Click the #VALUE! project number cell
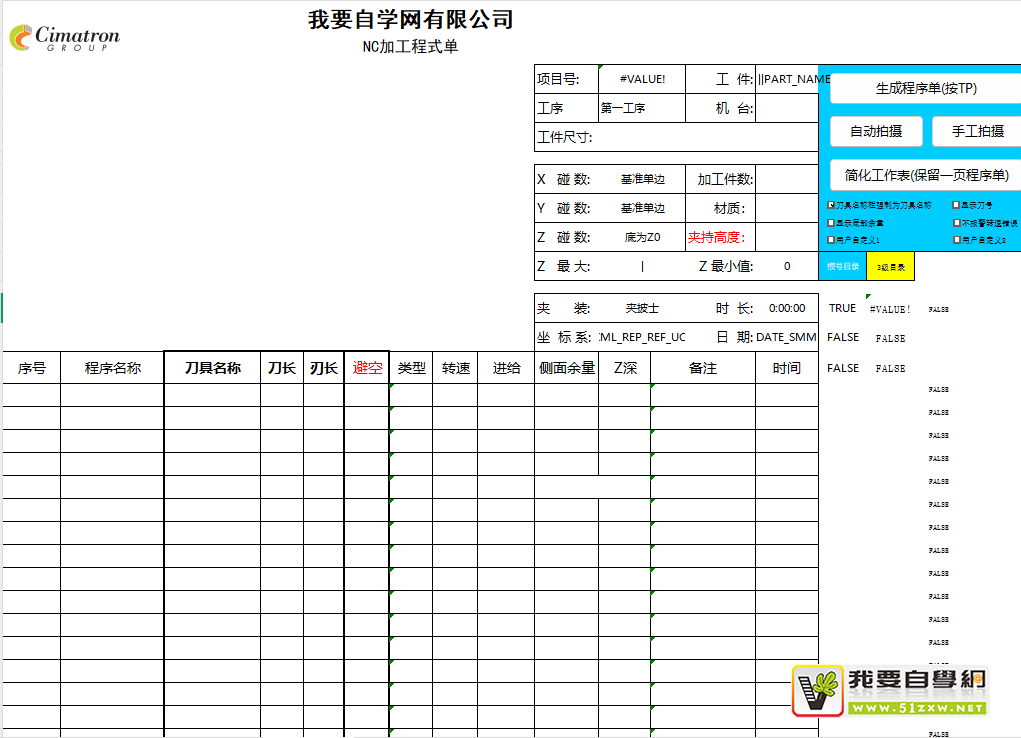This screenshot has width=1021, height=738. click(x=641, y=79)
